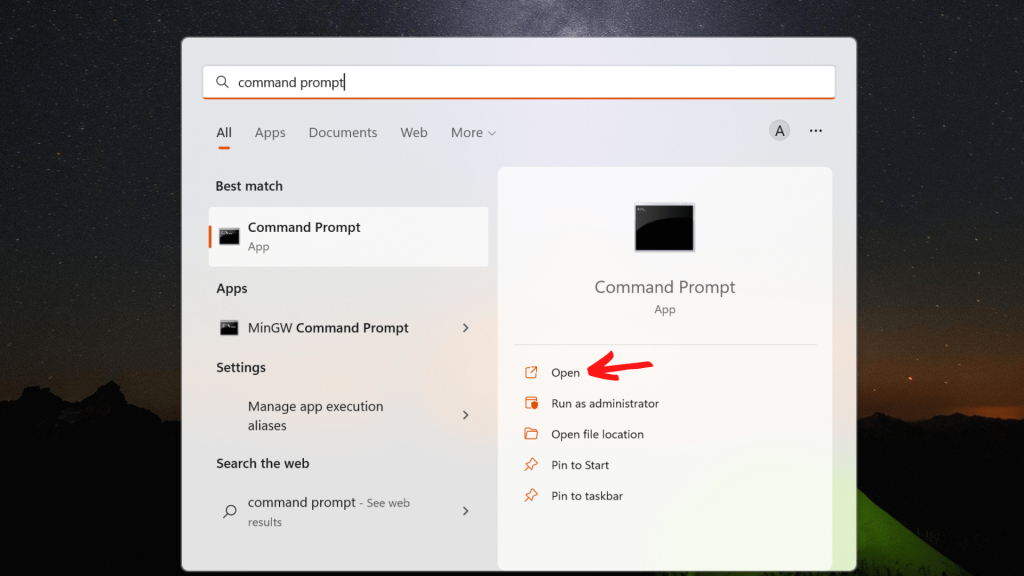The width and height of the screenshot is (1024, 576).
Task: Open the three-dot options menu
Action: coord(816,131)
